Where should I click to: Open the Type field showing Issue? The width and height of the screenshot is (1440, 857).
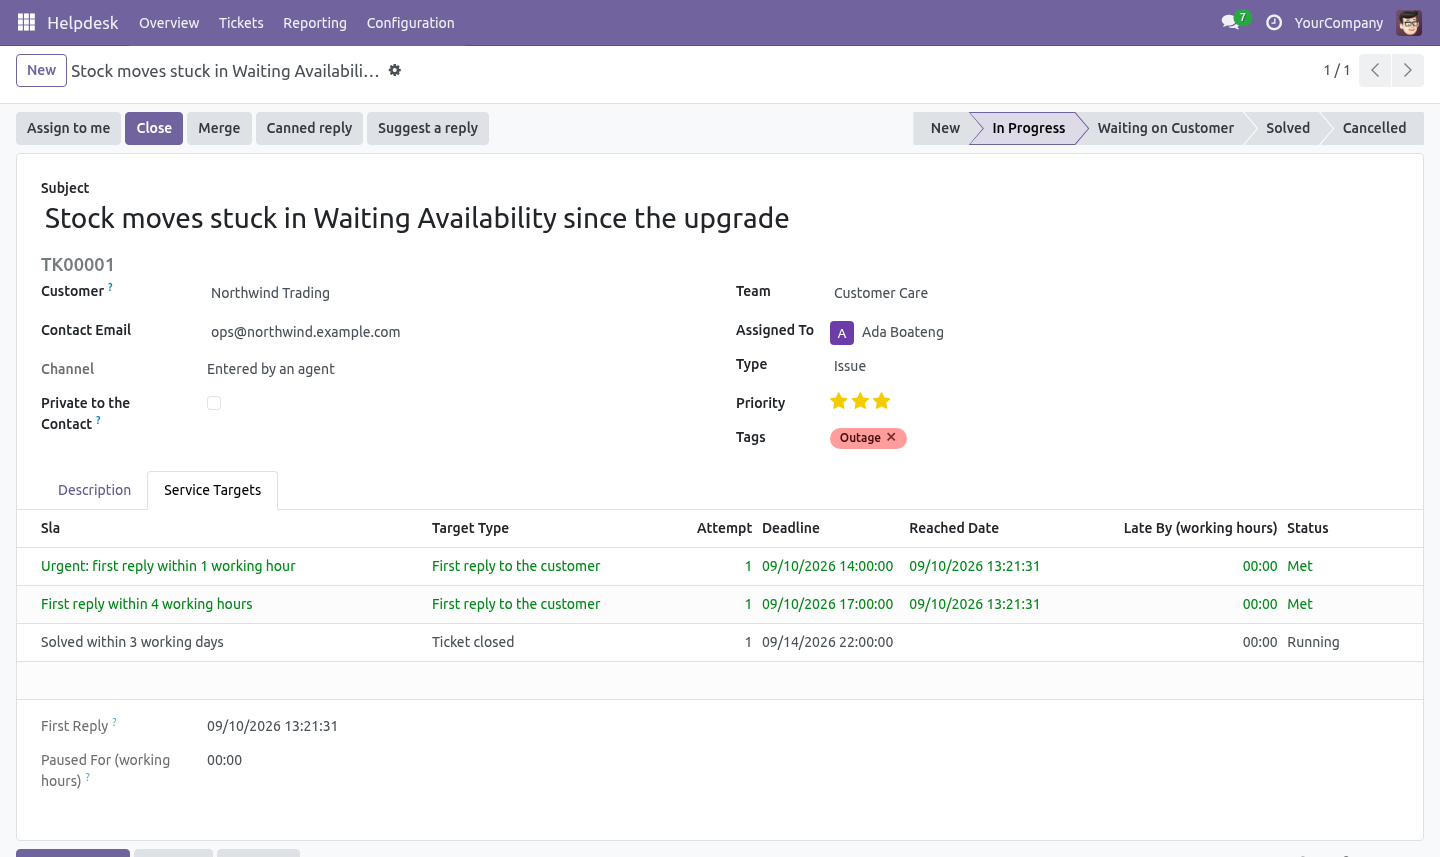[1114, 366]
